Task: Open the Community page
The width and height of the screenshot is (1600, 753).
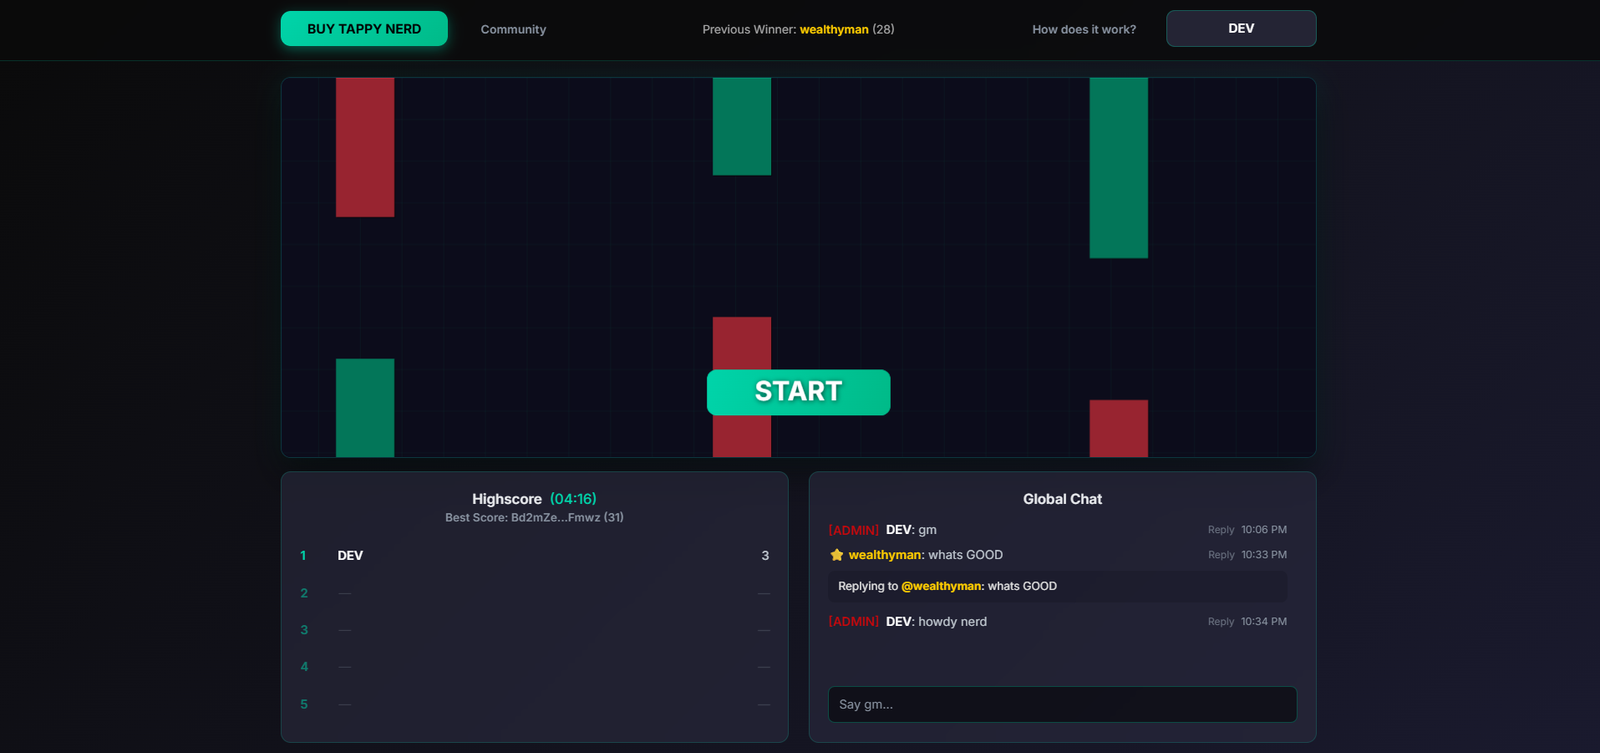Action: (x=513, y=29)
